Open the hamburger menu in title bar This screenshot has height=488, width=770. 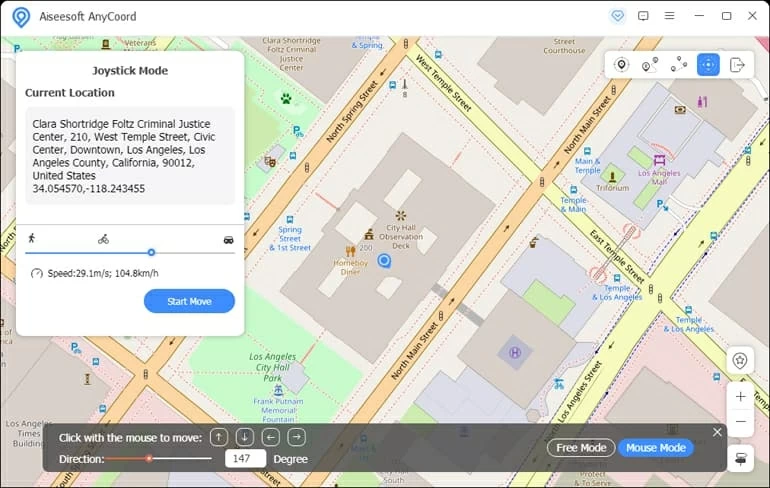(x=670, y=16)
